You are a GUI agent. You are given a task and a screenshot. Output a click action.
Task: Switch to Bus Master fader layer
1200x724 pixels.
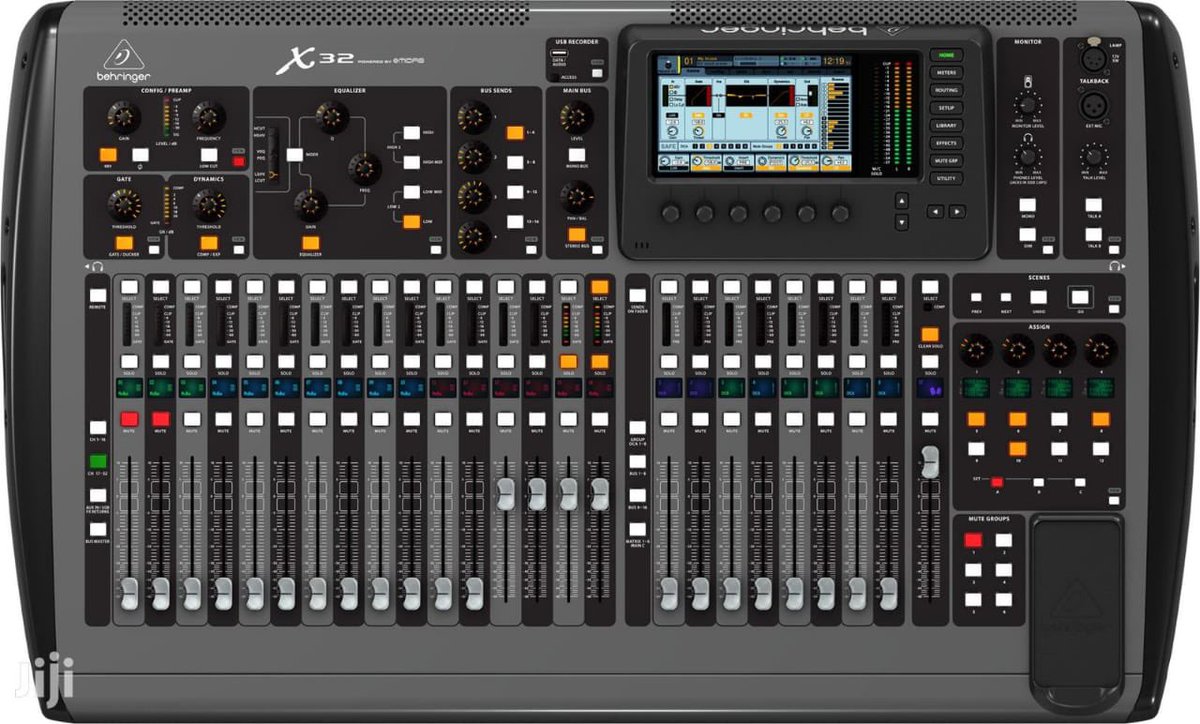(96, 527)
